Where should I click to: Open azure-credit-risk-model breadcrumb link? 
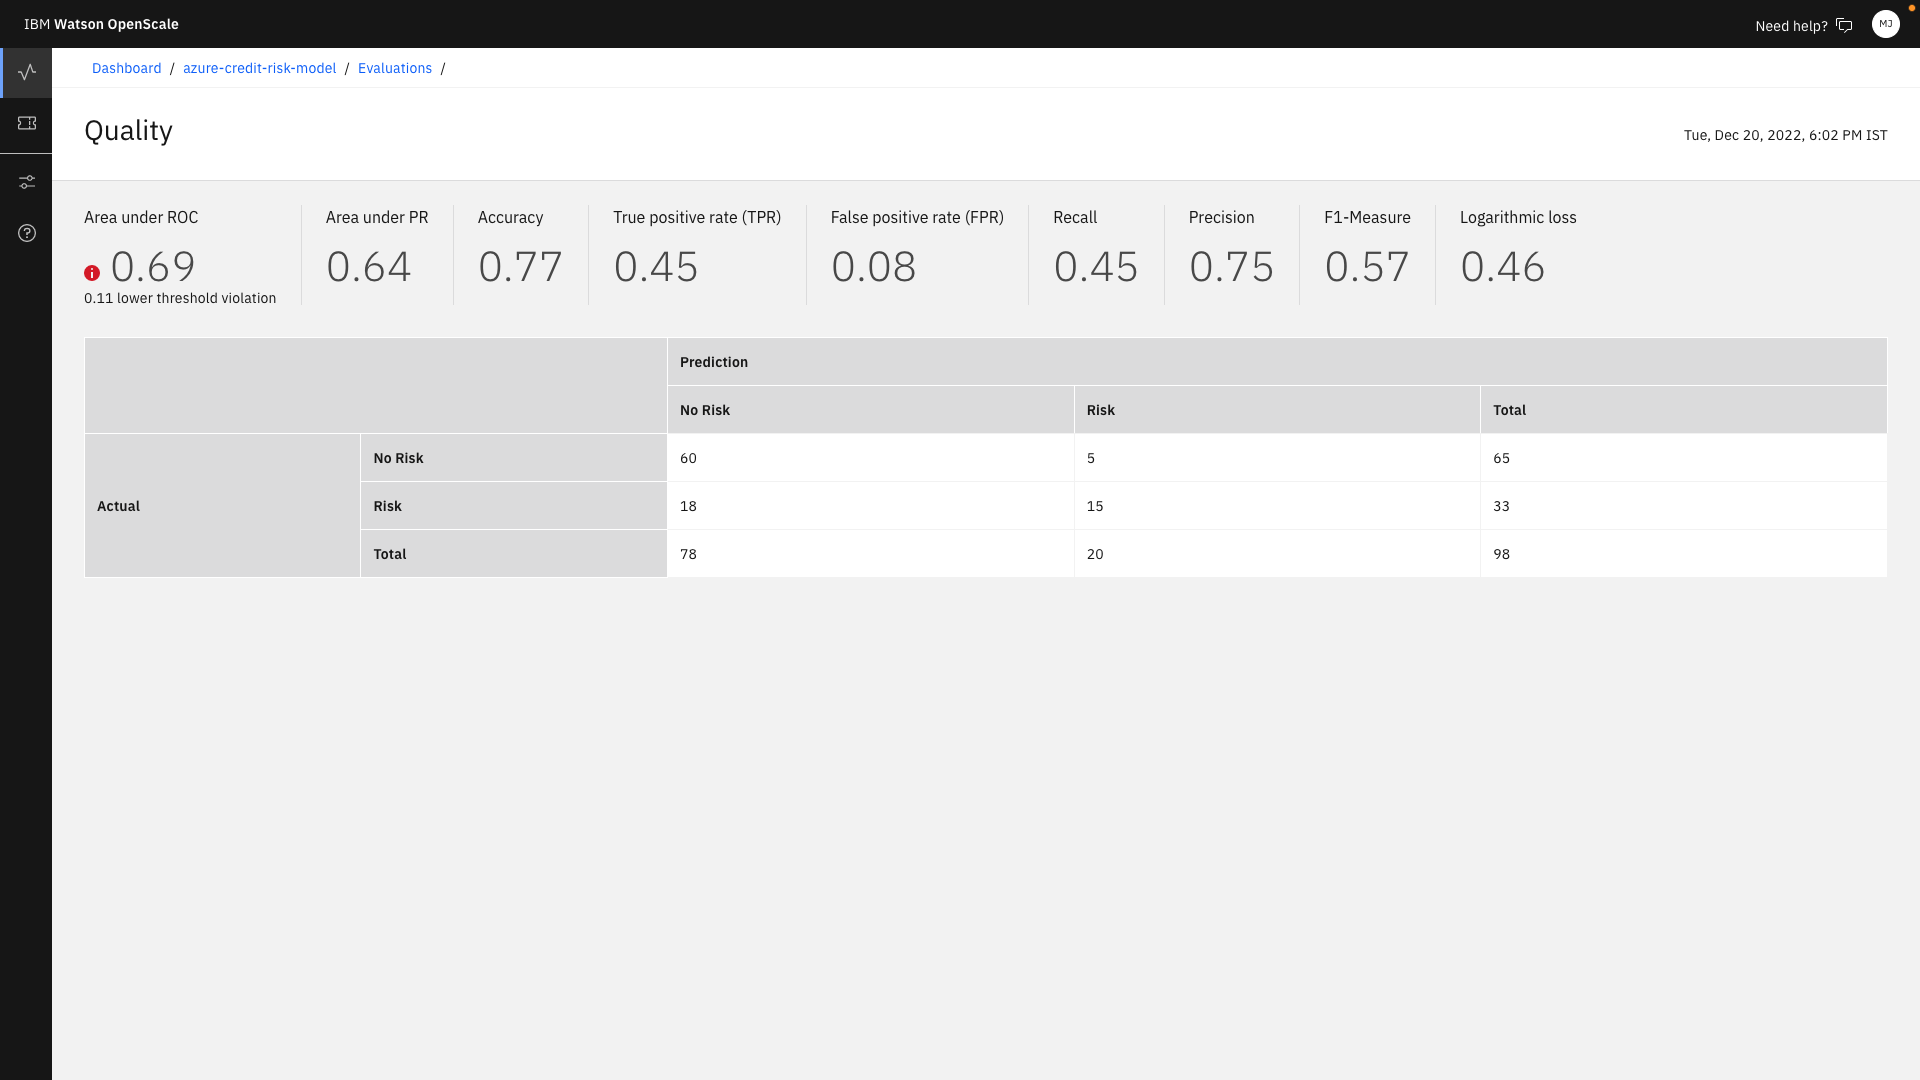pos(259,68)
